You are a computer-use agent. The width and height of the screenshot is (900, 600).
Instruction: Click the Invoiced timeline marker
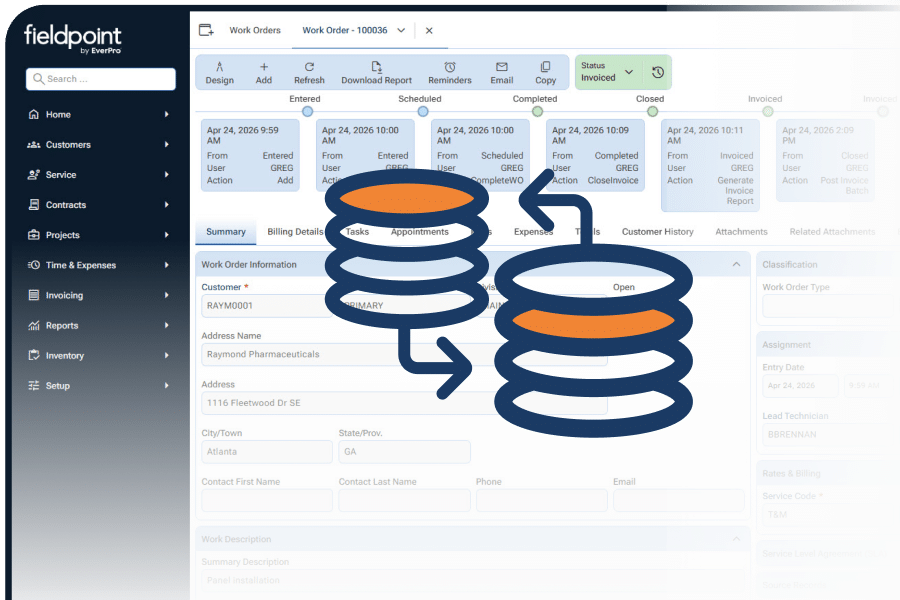768,111
